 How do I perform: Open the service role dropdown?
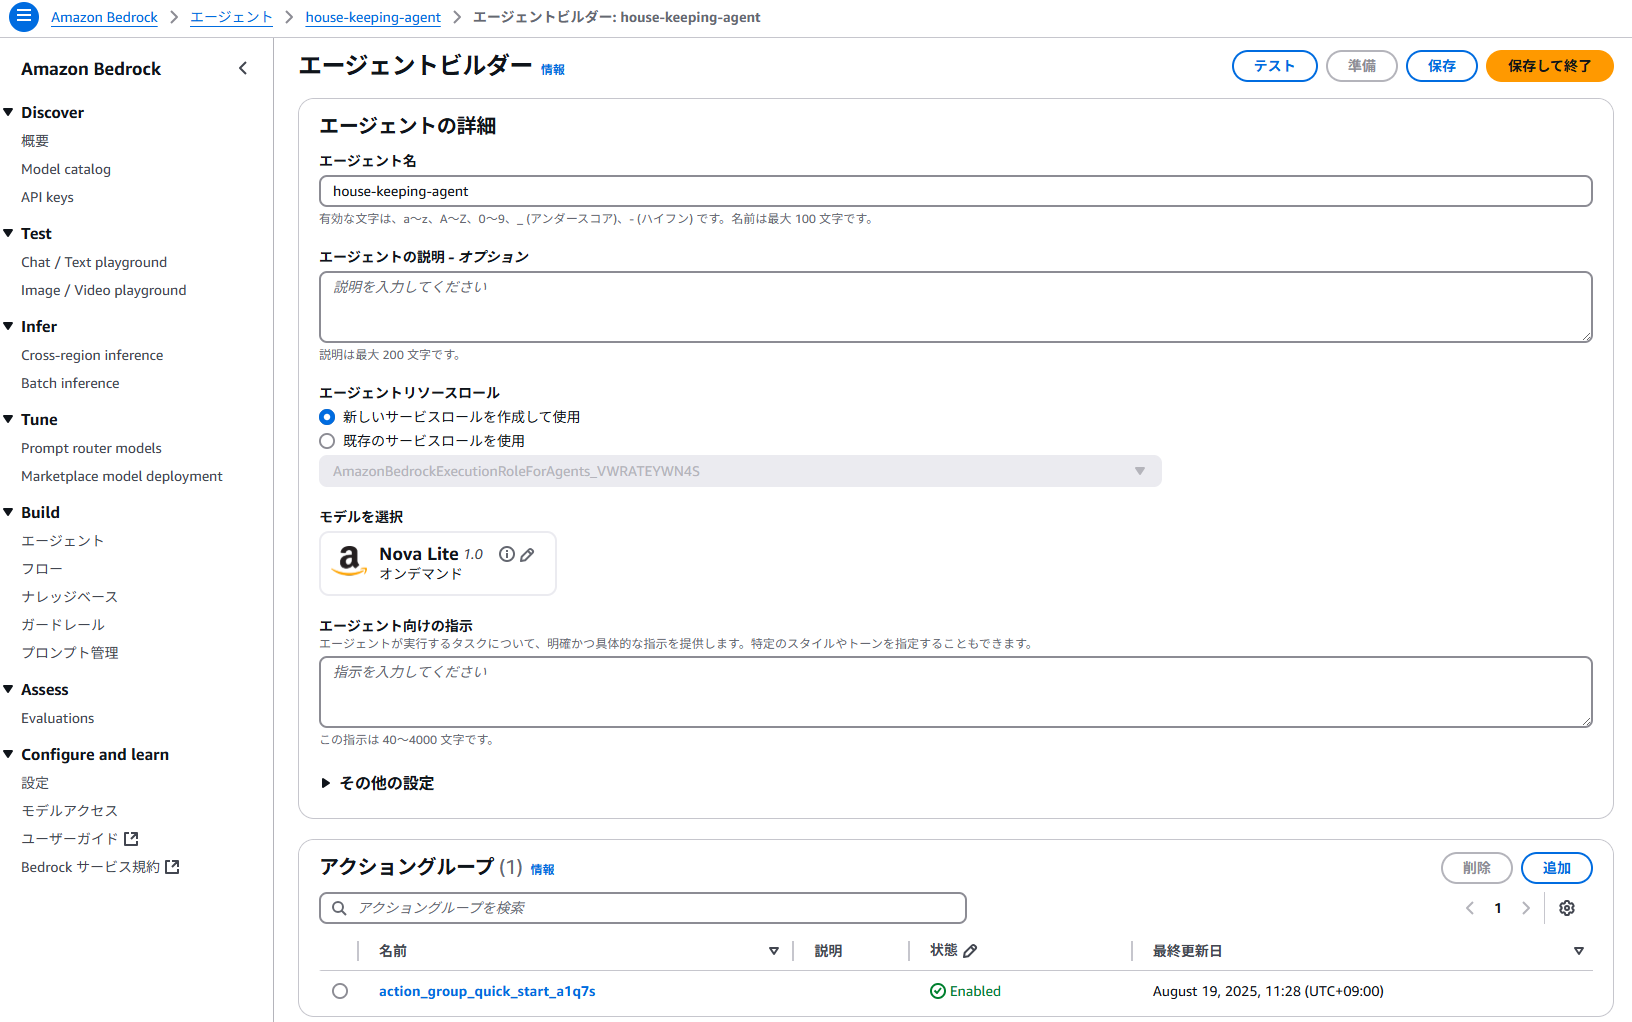coord(740,471)
